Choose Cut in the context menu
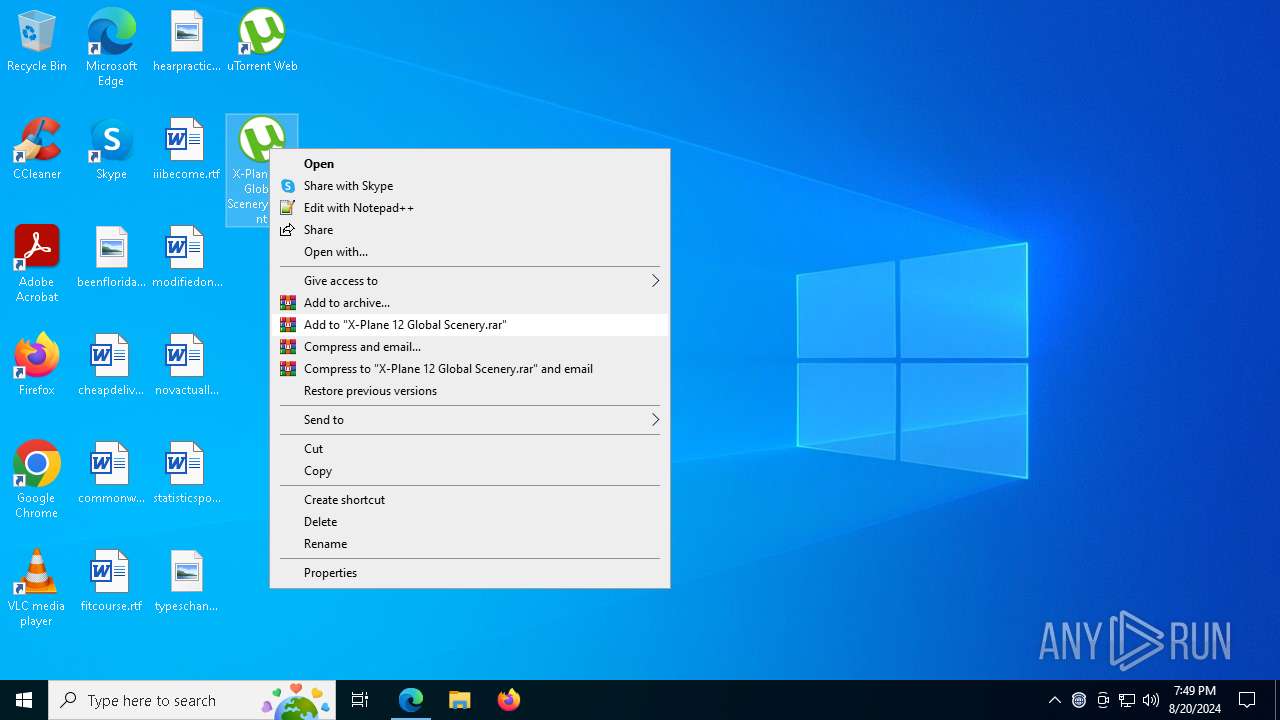 (x=470, y=449)
